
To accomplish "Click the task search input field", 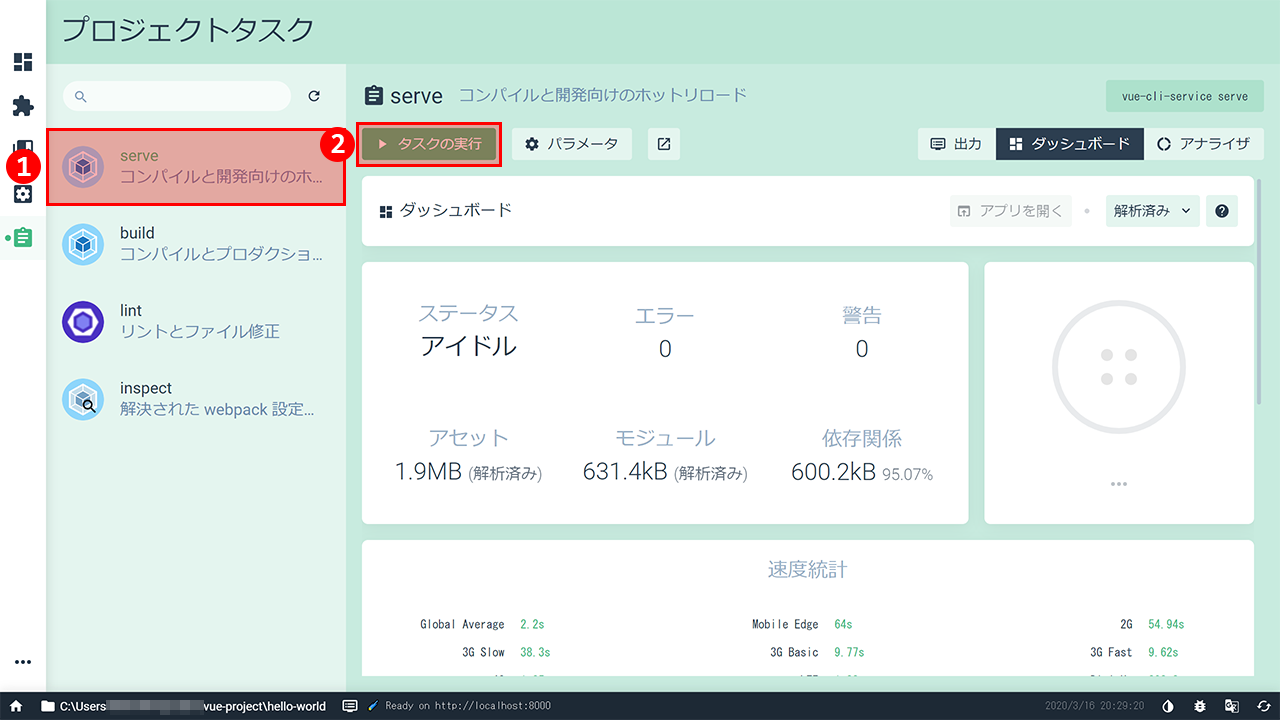I will [x=185, y=96].
